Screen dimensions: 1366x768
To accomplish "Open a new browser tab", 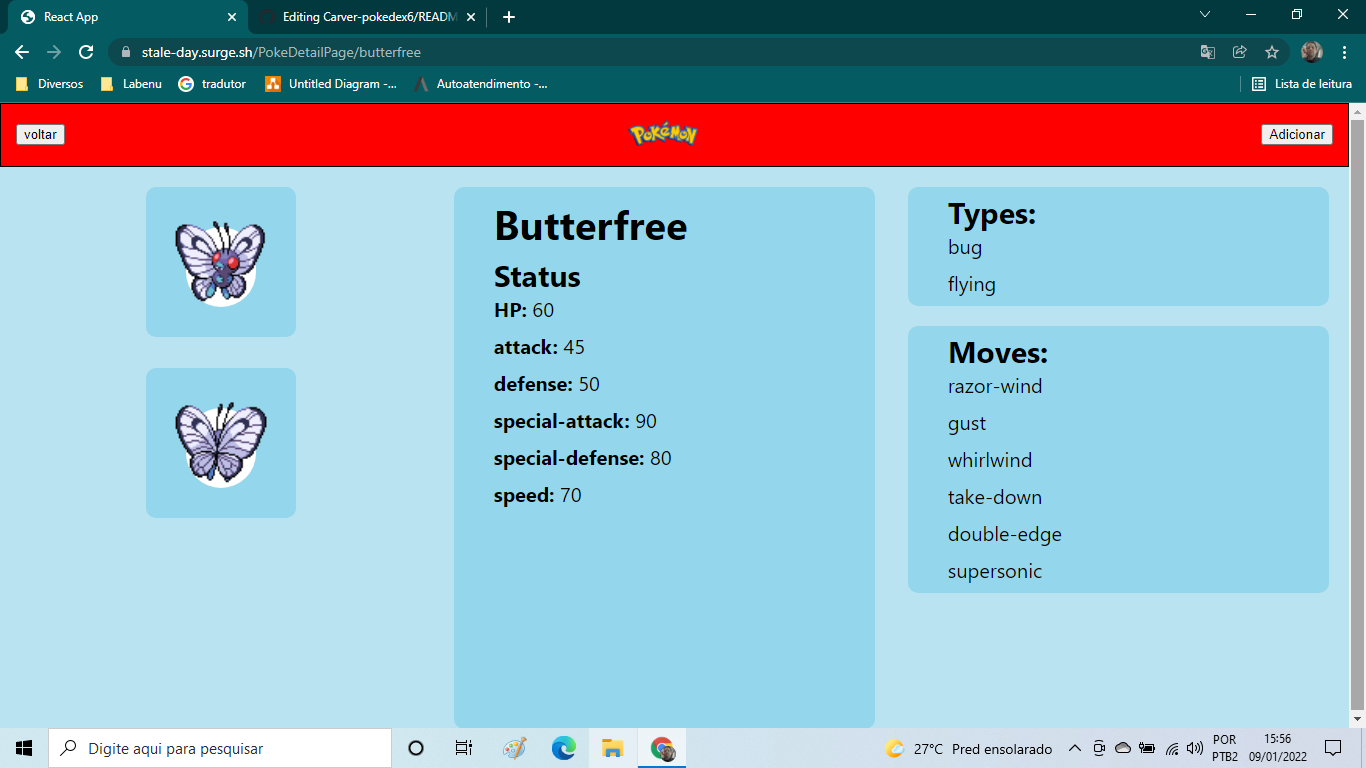I will pos(509,17).
